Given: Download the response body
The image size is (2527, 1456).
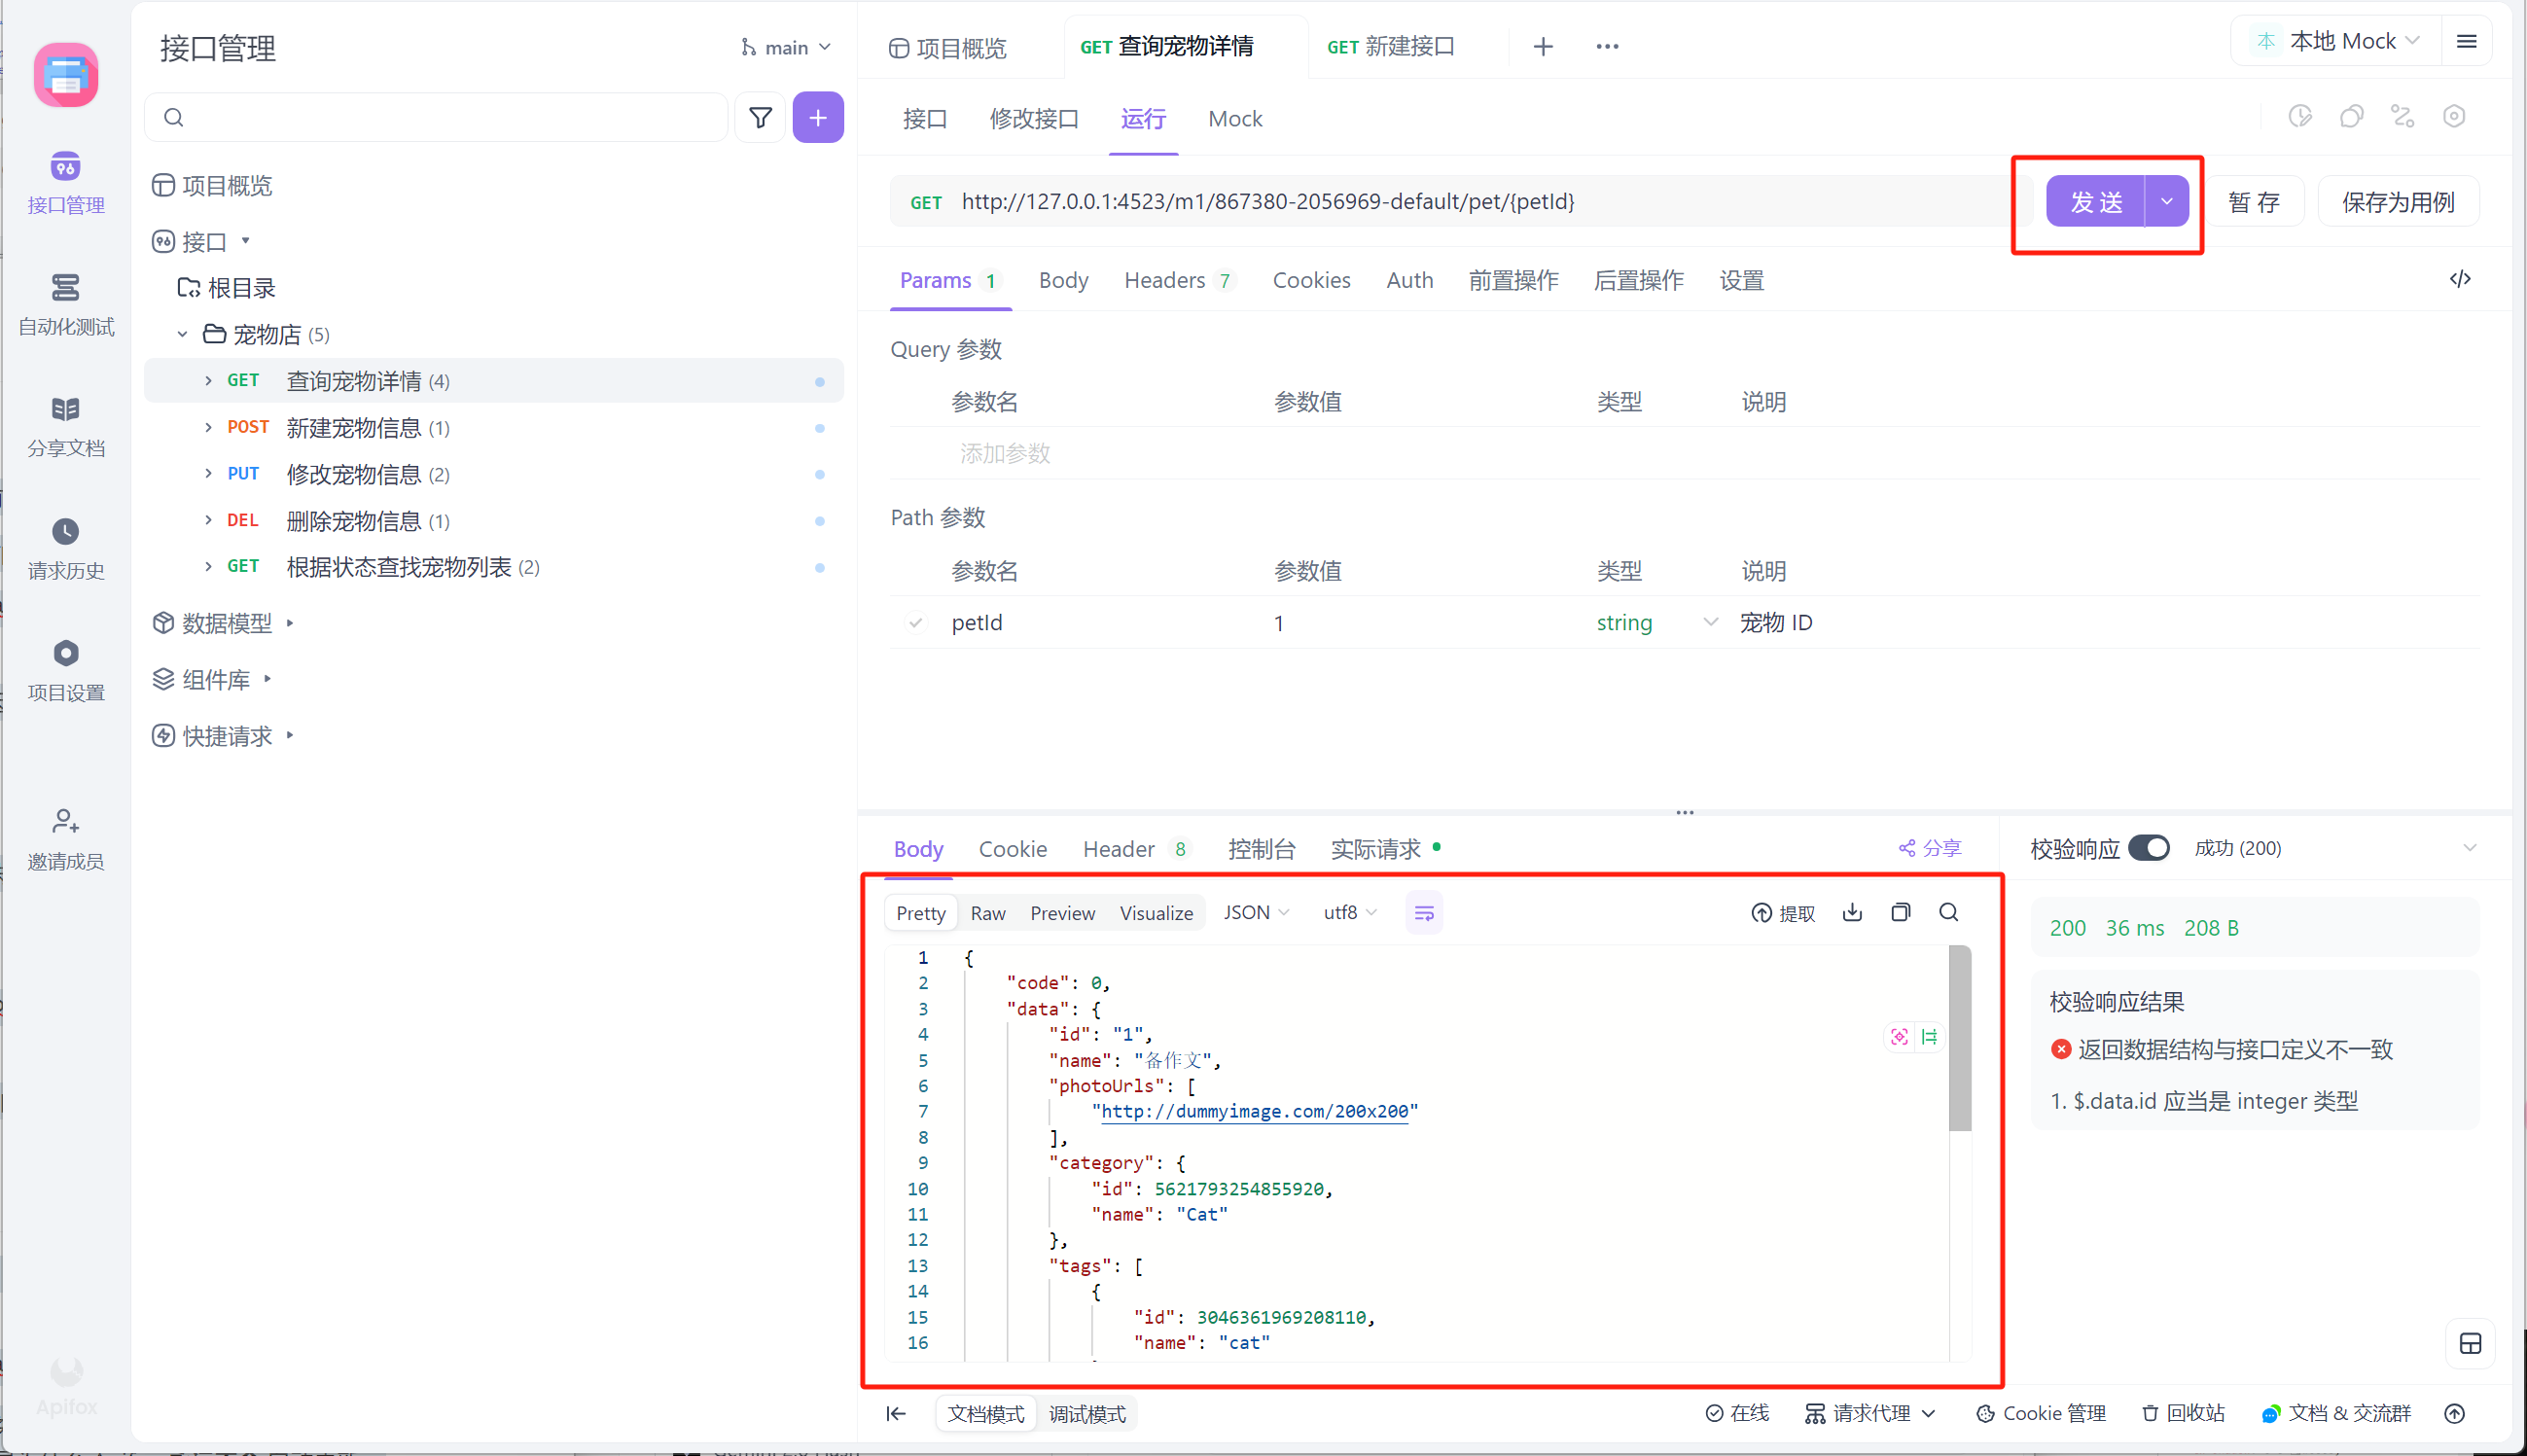Looking at the screenshot, I should point(1852,912).
